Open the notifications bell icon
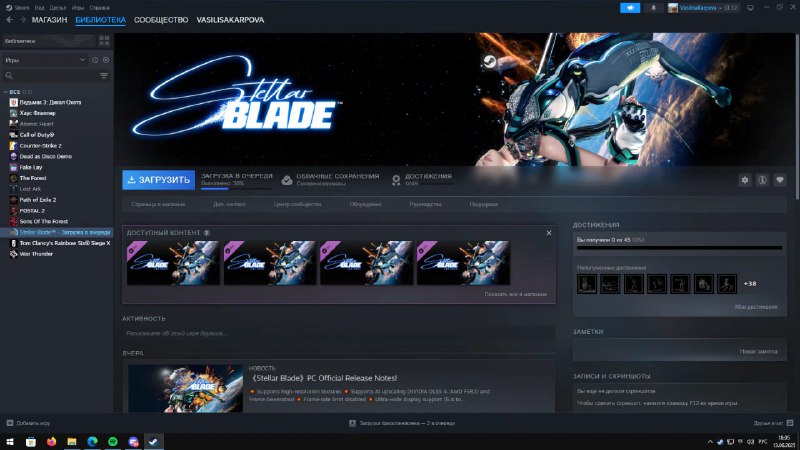Screen dimensions: 800x450 pos(653,7)
